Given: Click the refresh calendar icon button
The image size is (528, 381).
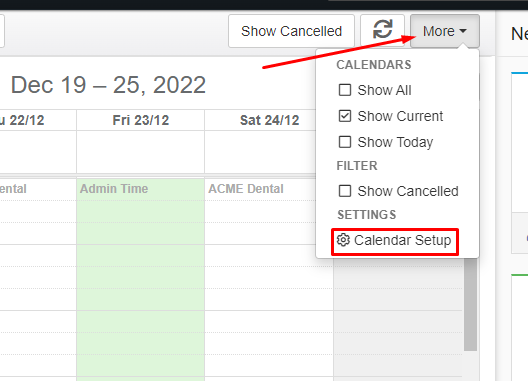Looking at the screenshot, I should (382, 31).
